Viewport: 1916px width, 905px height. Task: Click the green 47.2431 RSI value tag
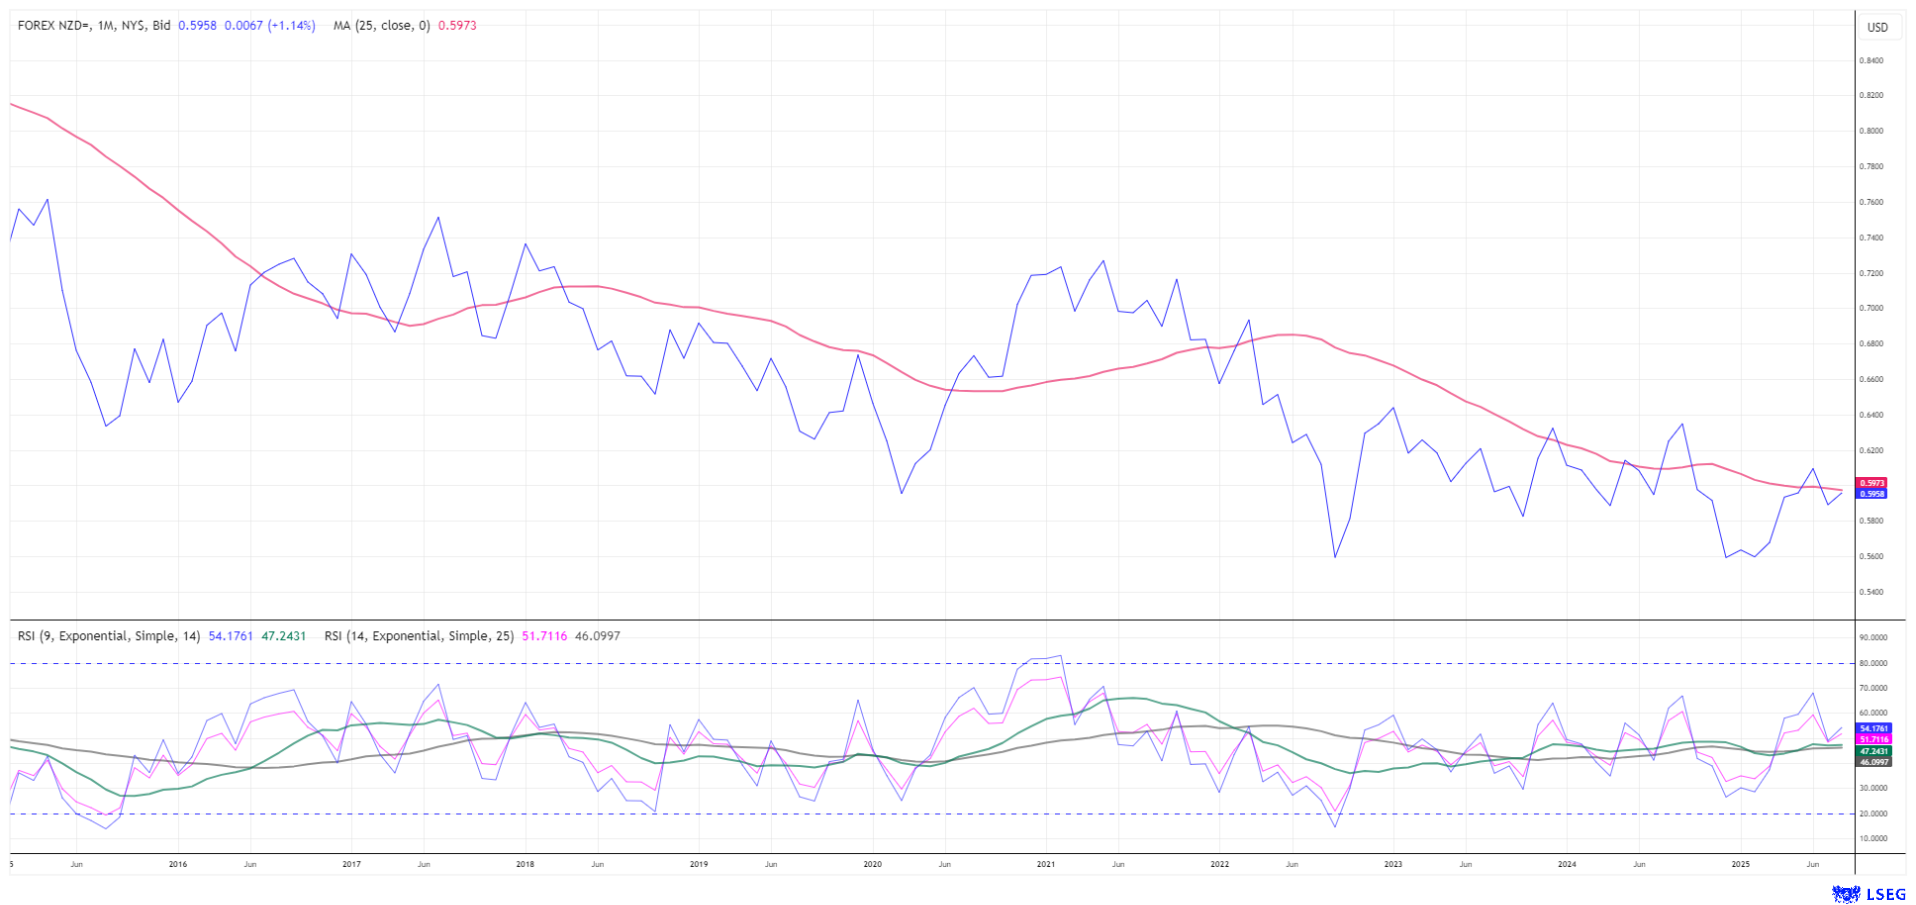pos(1874,751)
